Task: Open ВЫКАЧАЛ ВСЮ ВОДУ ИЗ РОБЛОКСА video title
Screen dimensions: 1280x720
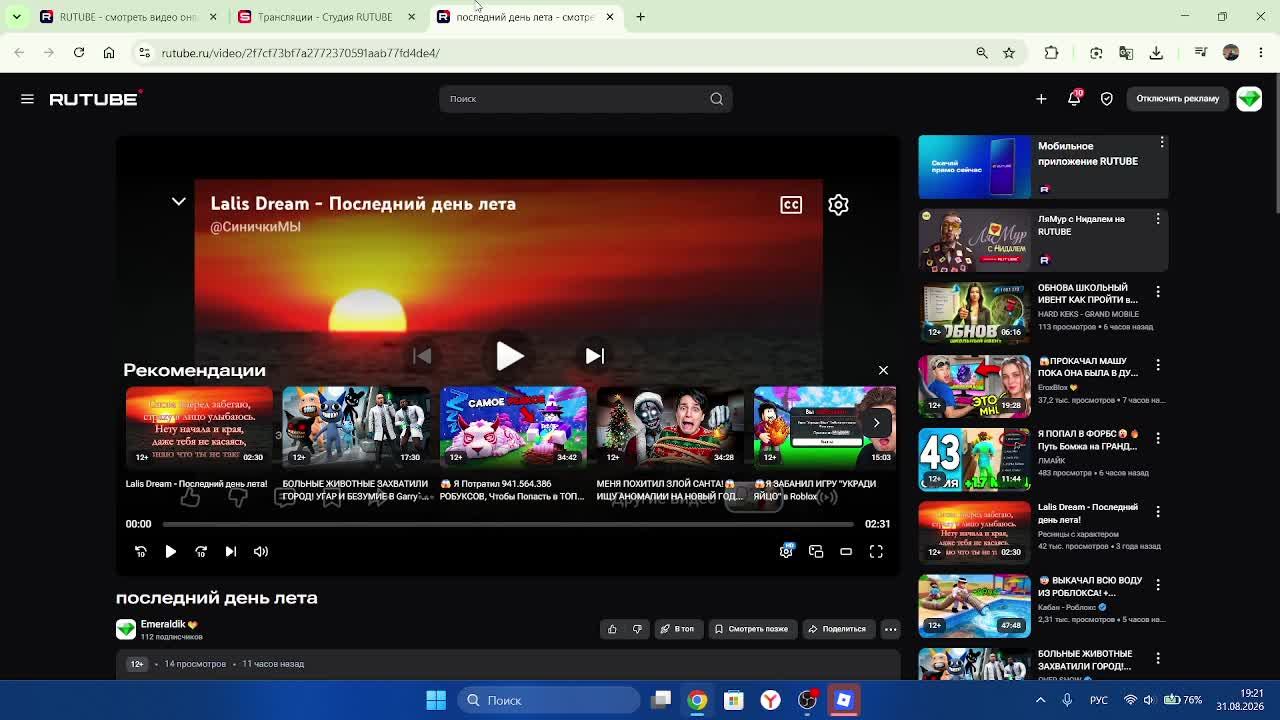Action: (1091, 586)
